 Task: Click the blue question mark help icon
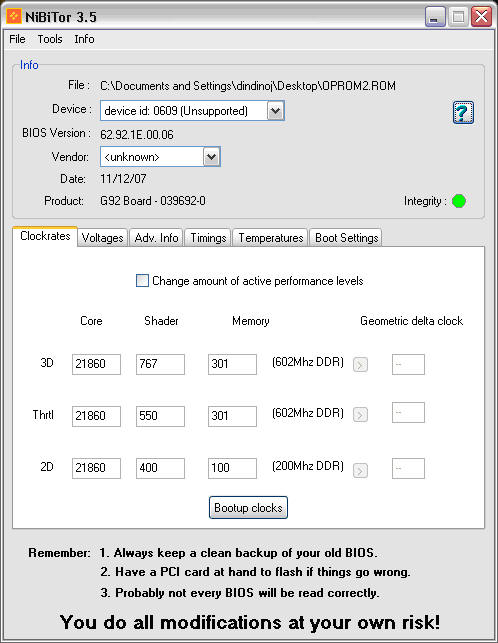(463, 112)
